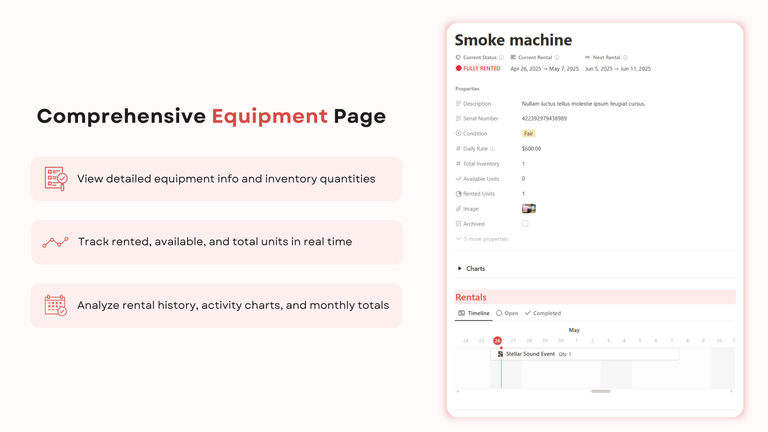Viewport: 768px width, 432px height.
Task: Click the timeline scroll right arrow
Action: coord(732,391)
